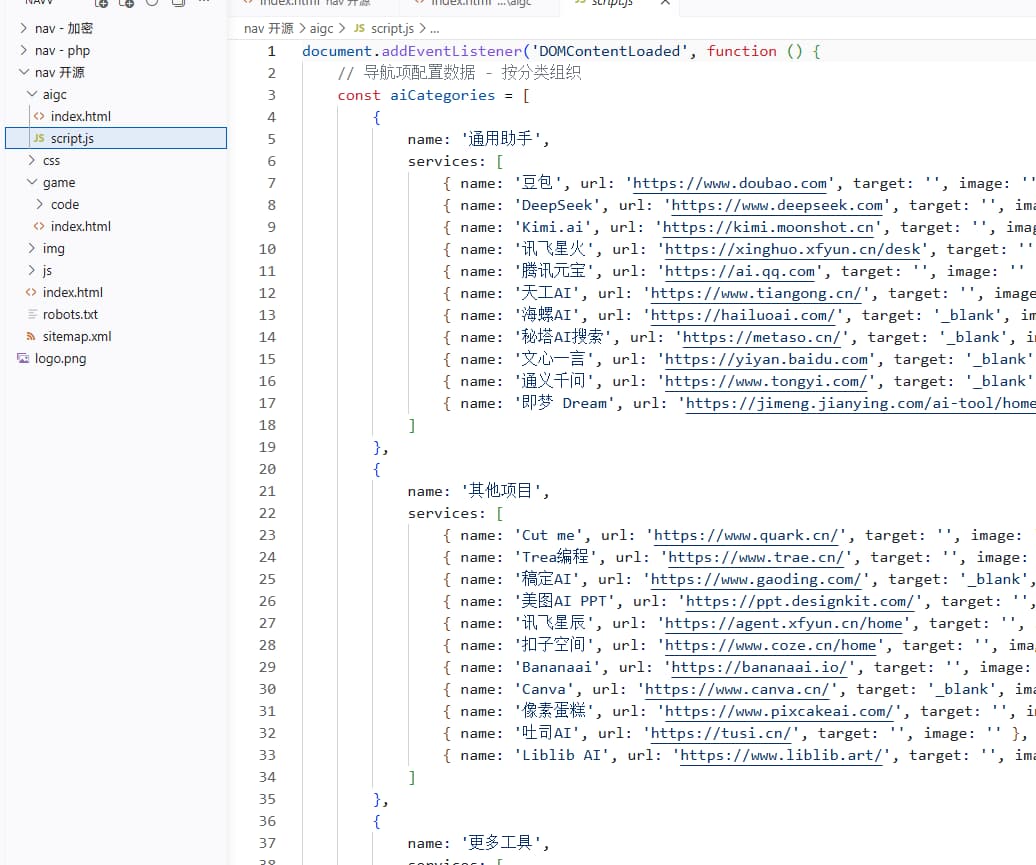Viewport: 1036px width, 865px height.
Task: Follow the https://www.tiangong.cn/ link
Action: [756, 293]
